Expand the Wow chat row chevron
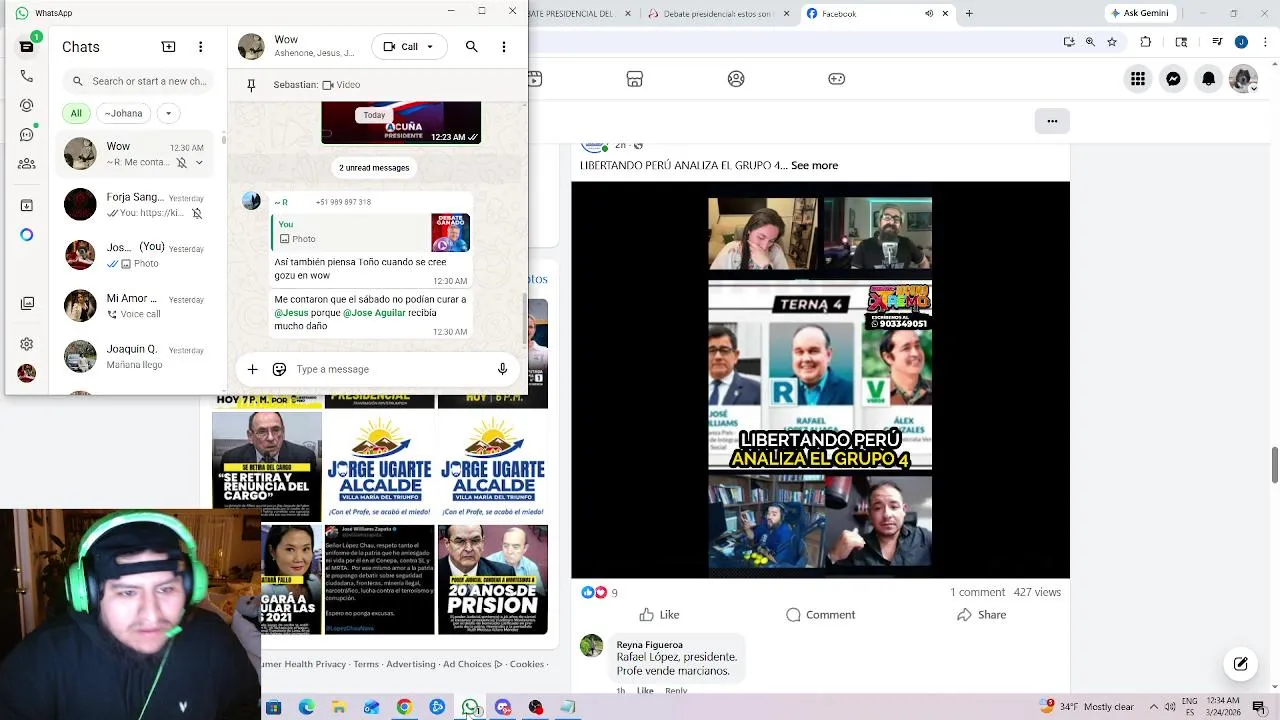Image resolution: width=1280 pixels, height=720 pixels. (x=199, y=162)
